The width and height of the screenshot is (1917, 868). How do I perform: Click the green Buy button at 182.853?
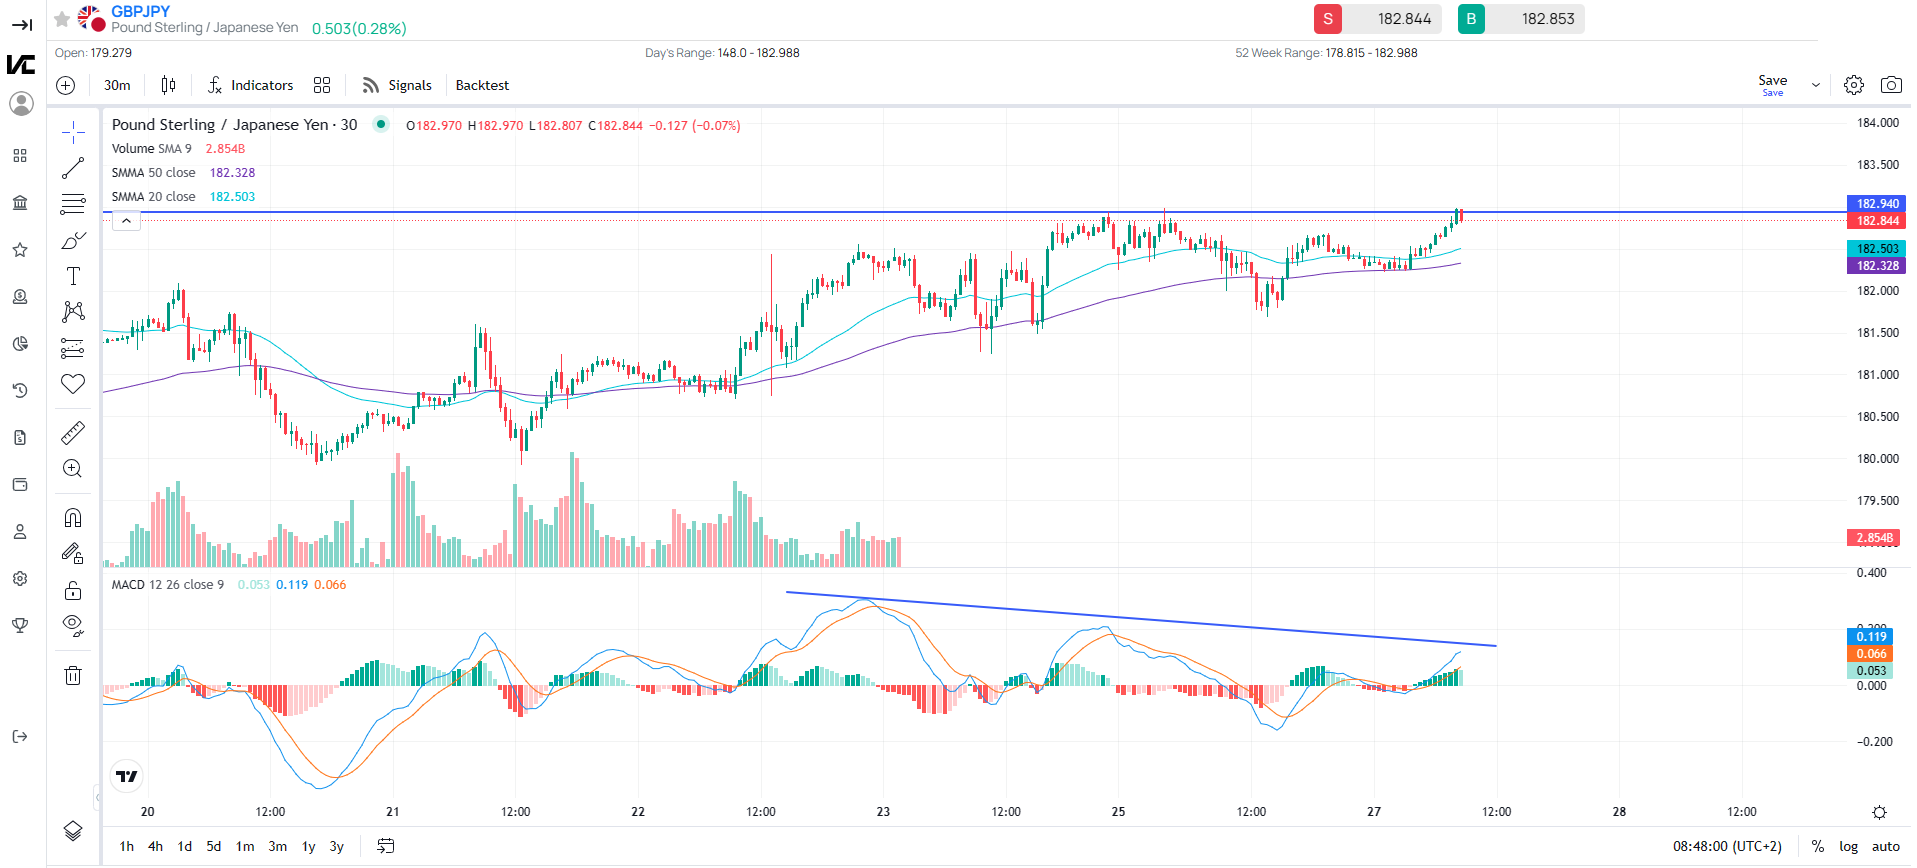(1520, 19)
